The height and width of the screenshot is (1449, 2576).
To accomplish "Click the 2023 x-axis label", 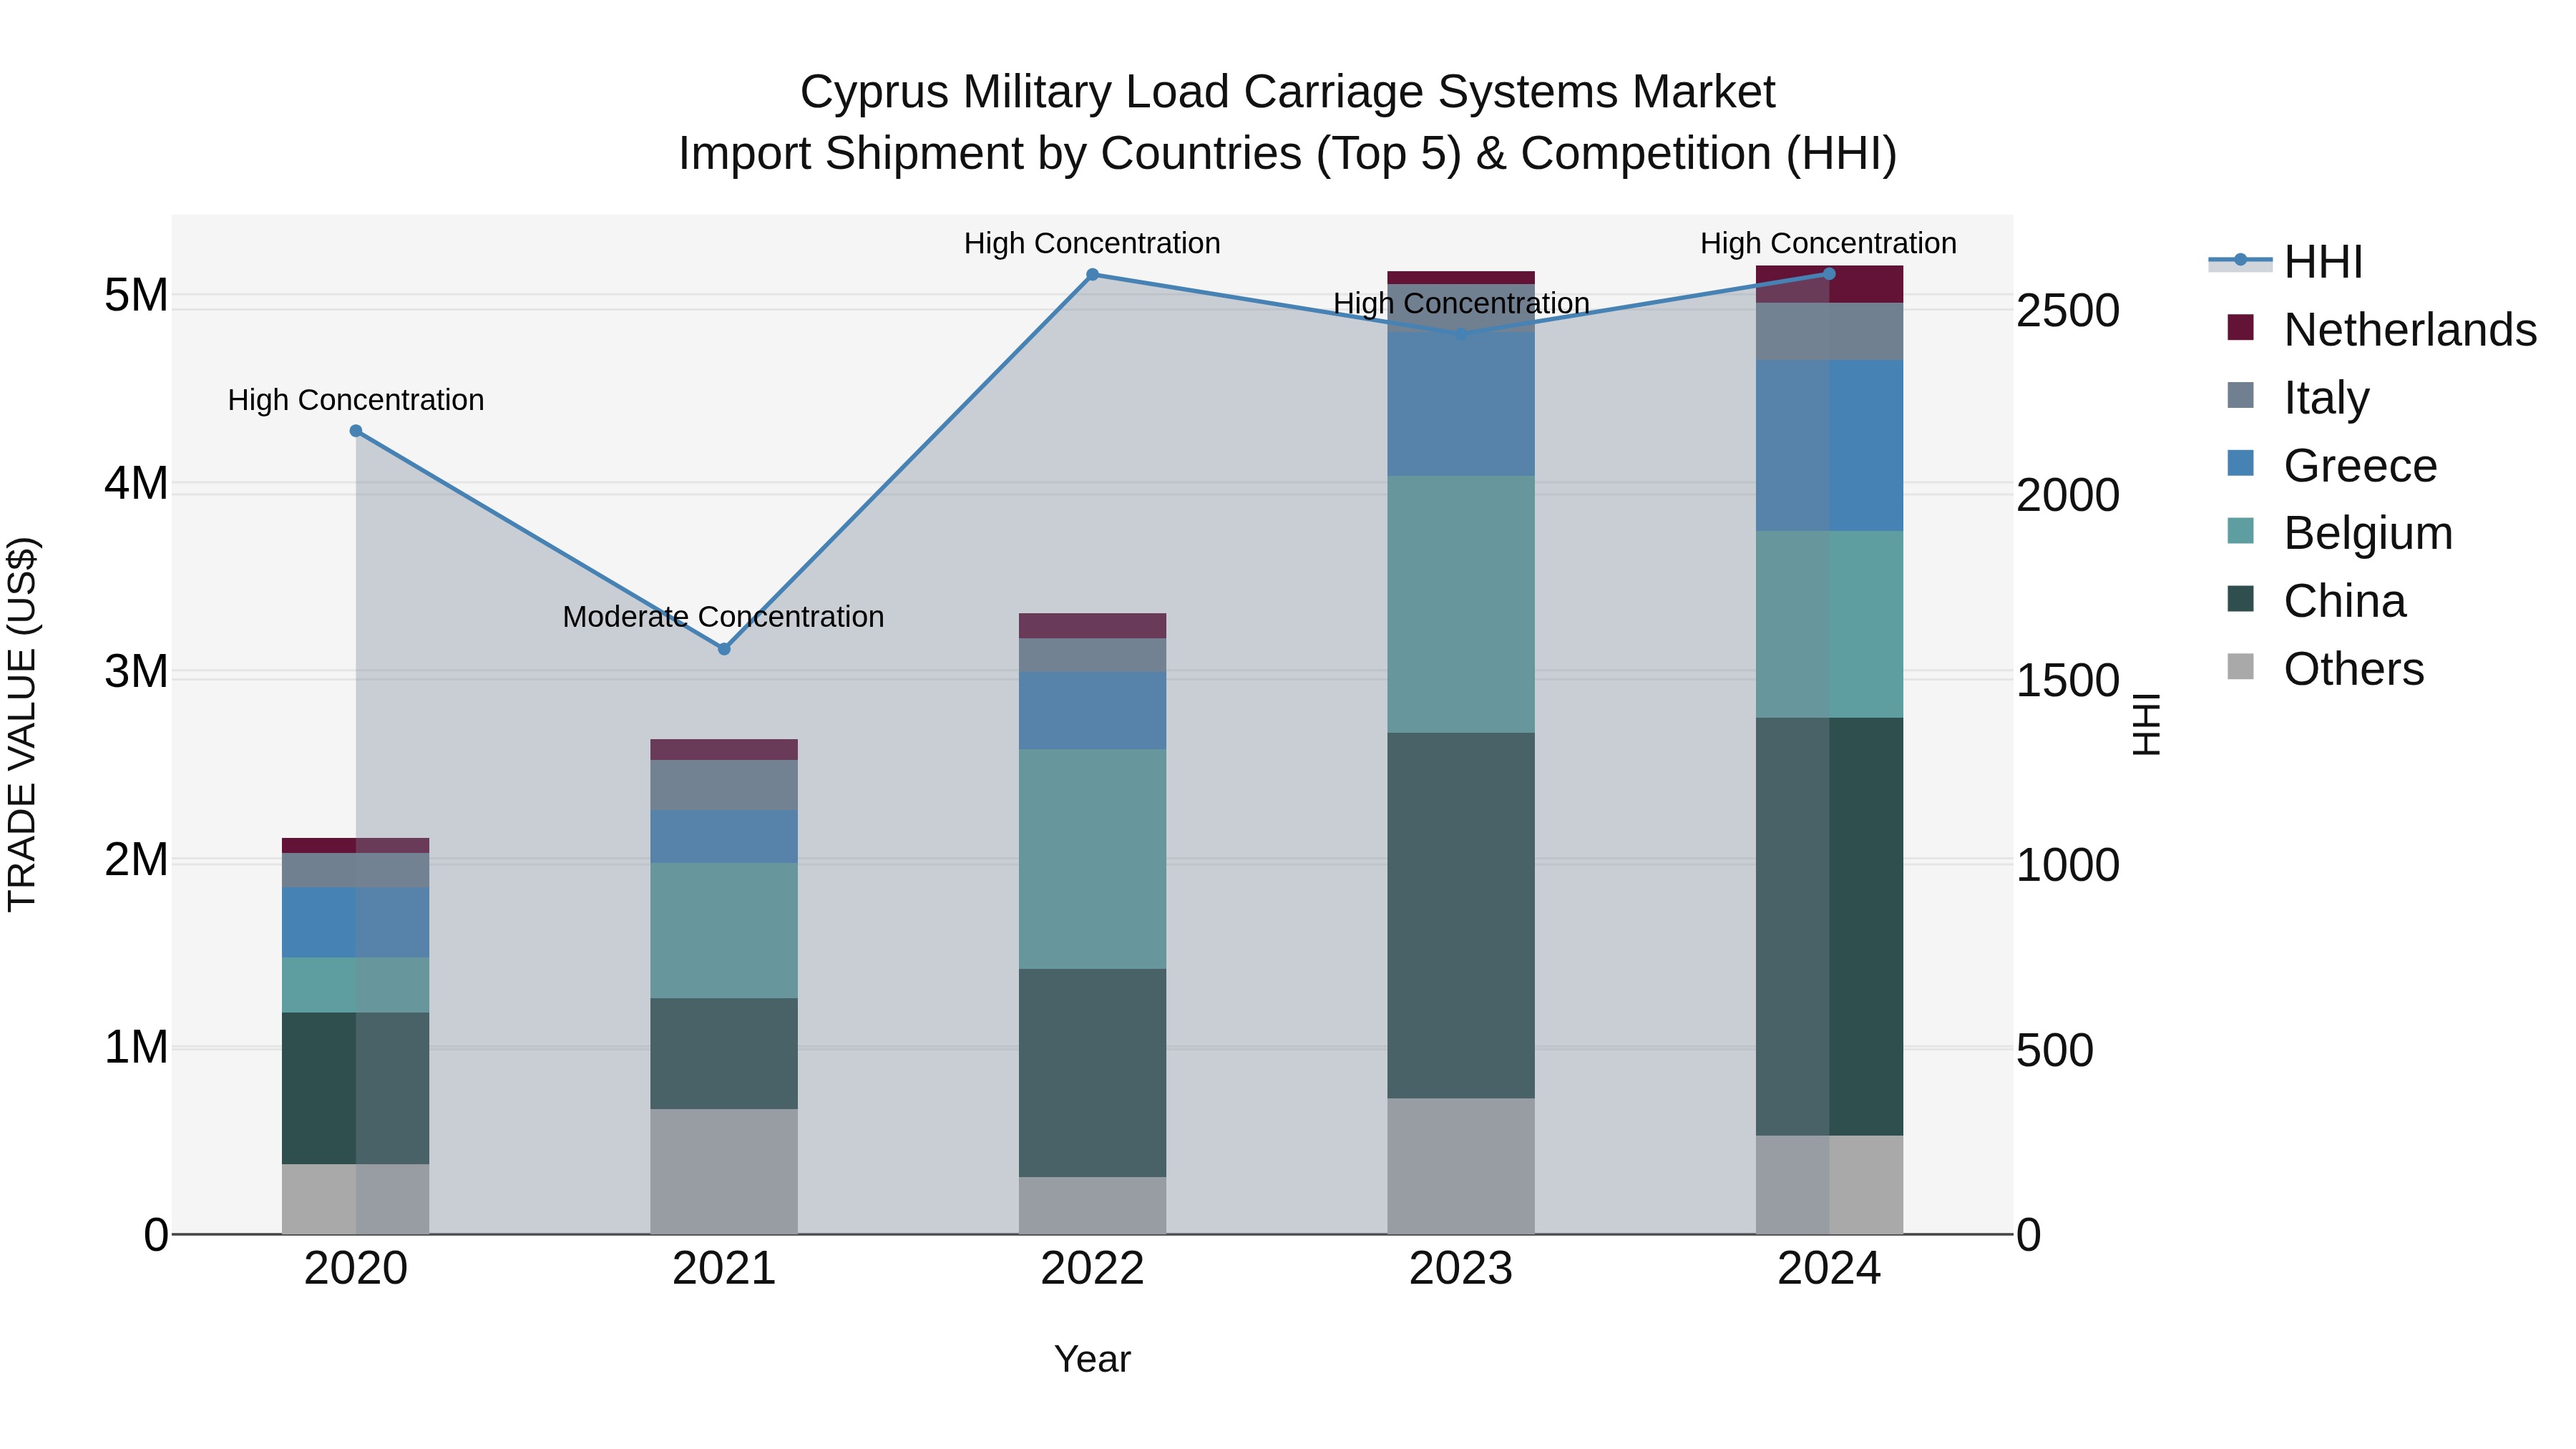I will [1461, 1269].
